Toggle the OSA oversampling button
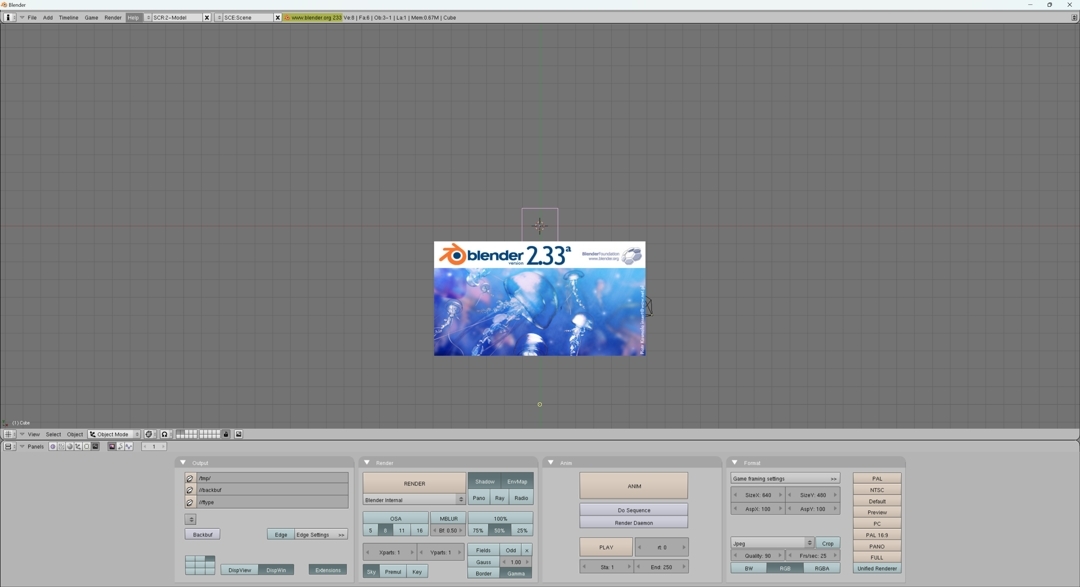This screenshot has height=587, width=1080. tap(395, 518)
